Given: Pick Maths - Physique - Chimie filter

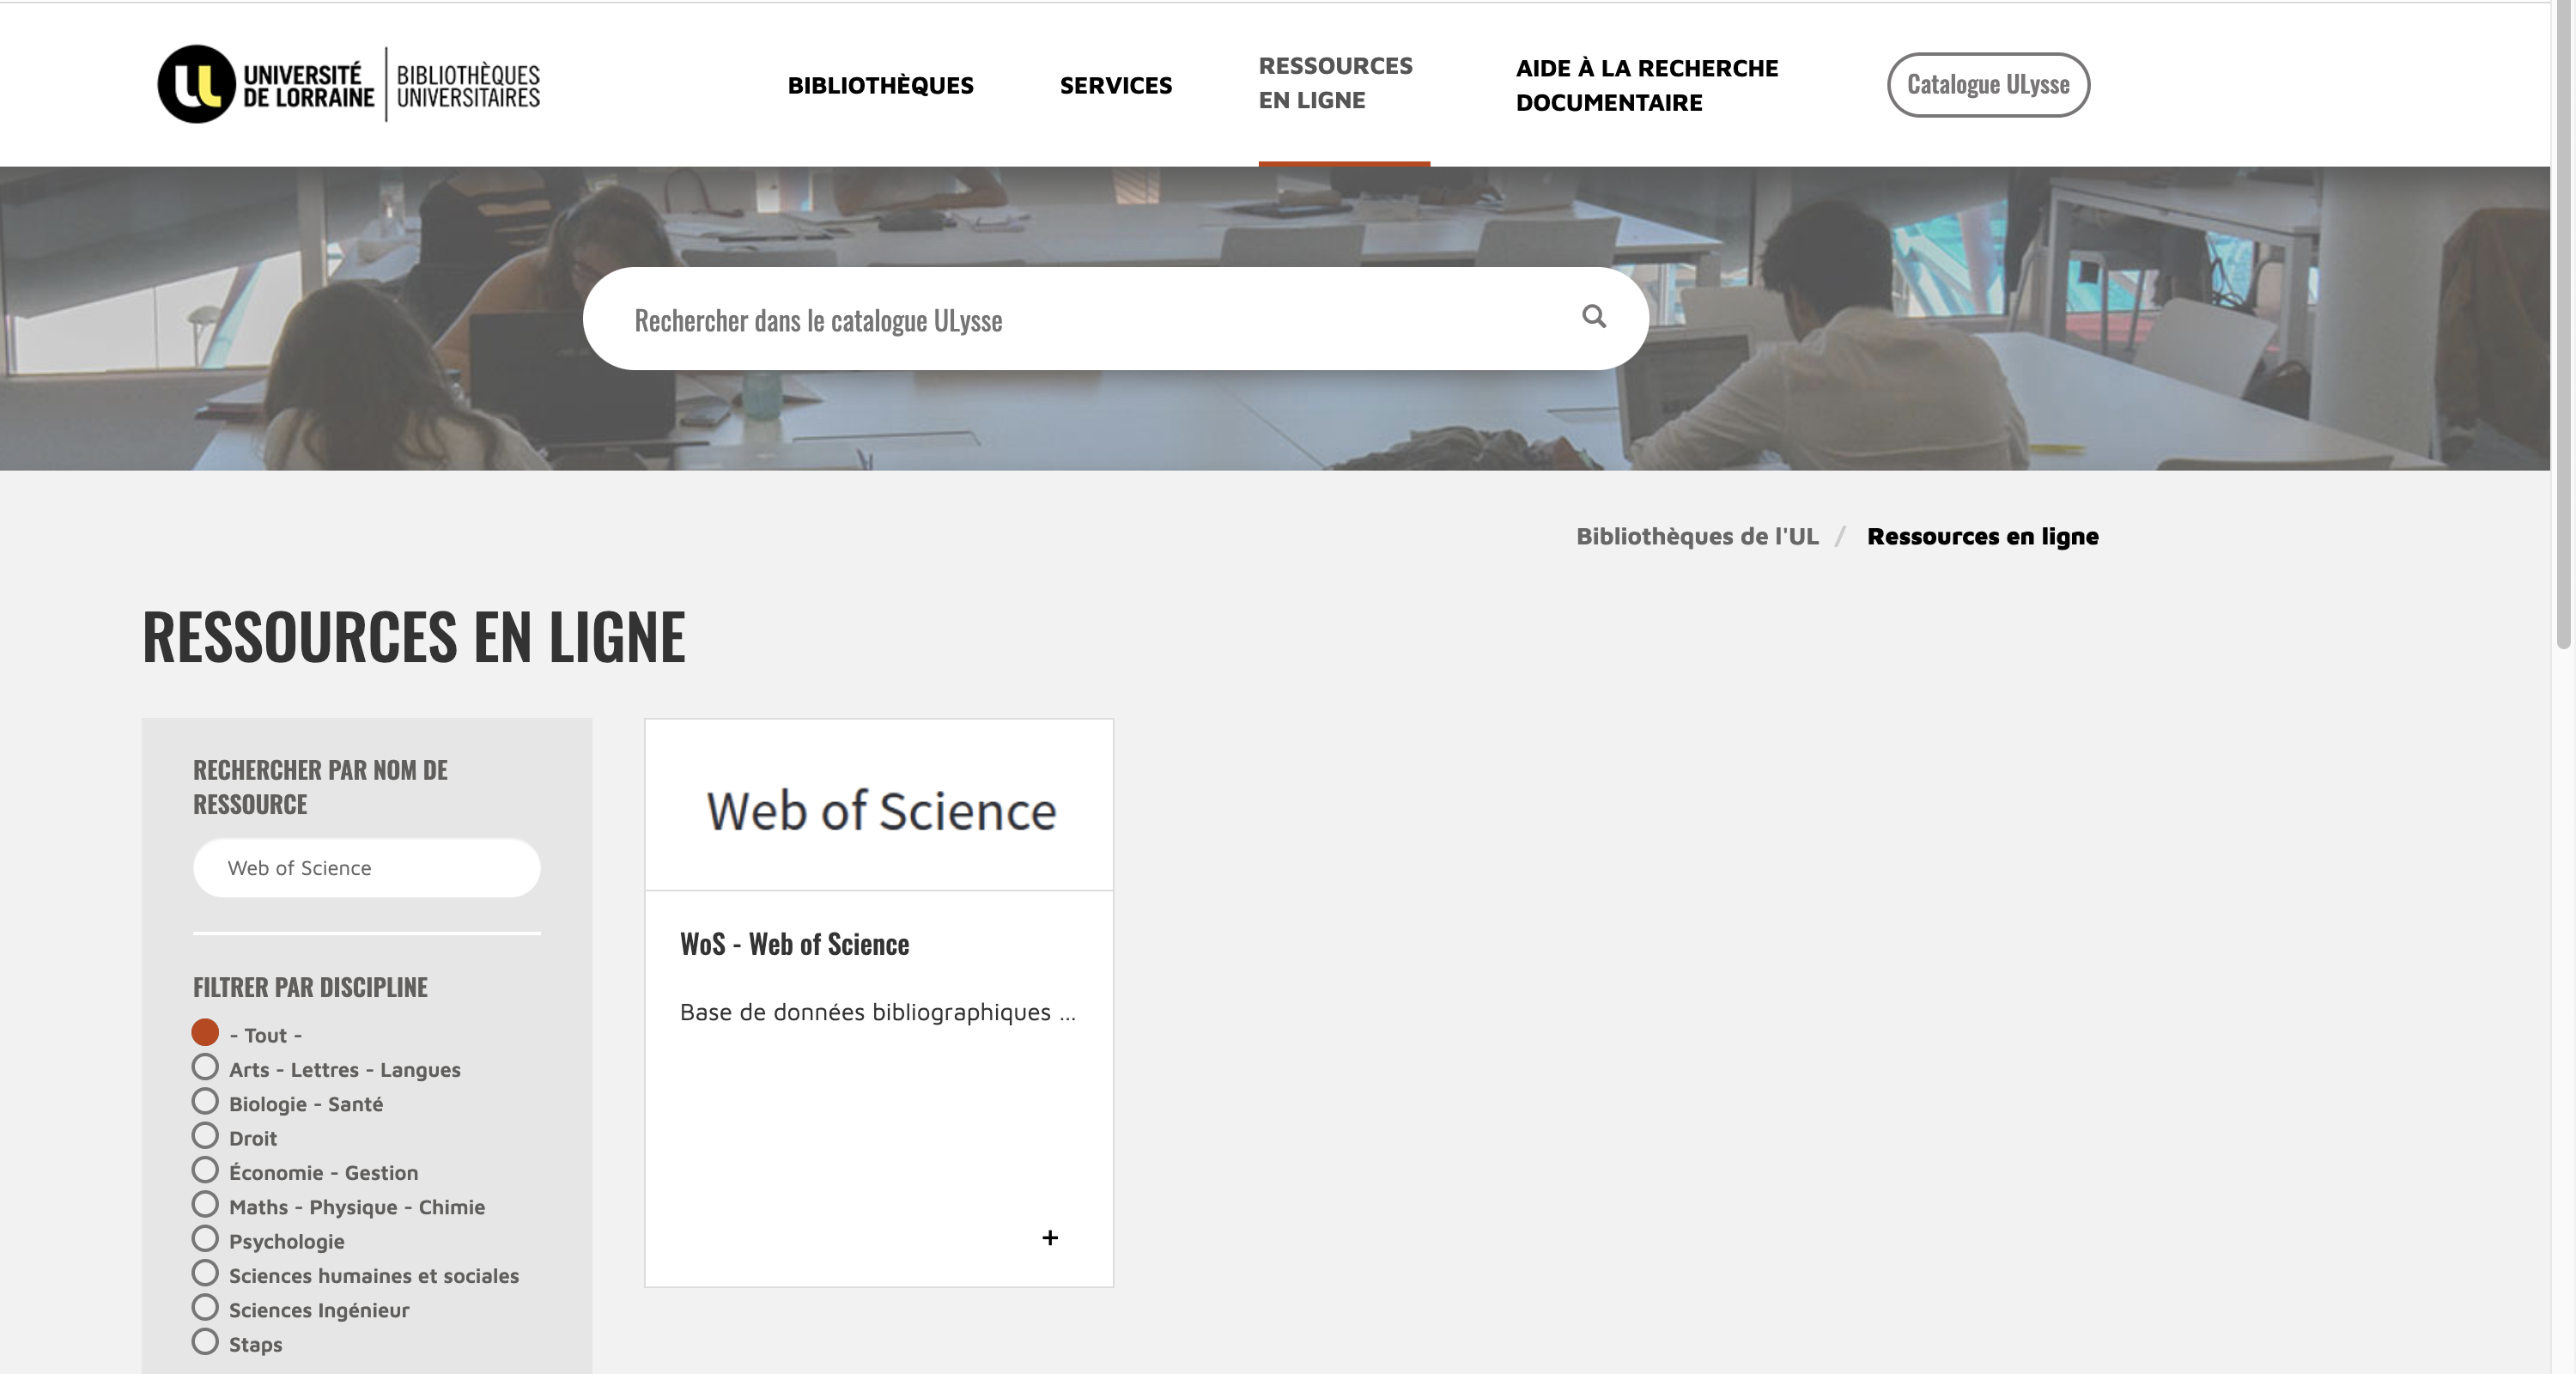Looking at the screenshot, I should tap(205, 1205).
